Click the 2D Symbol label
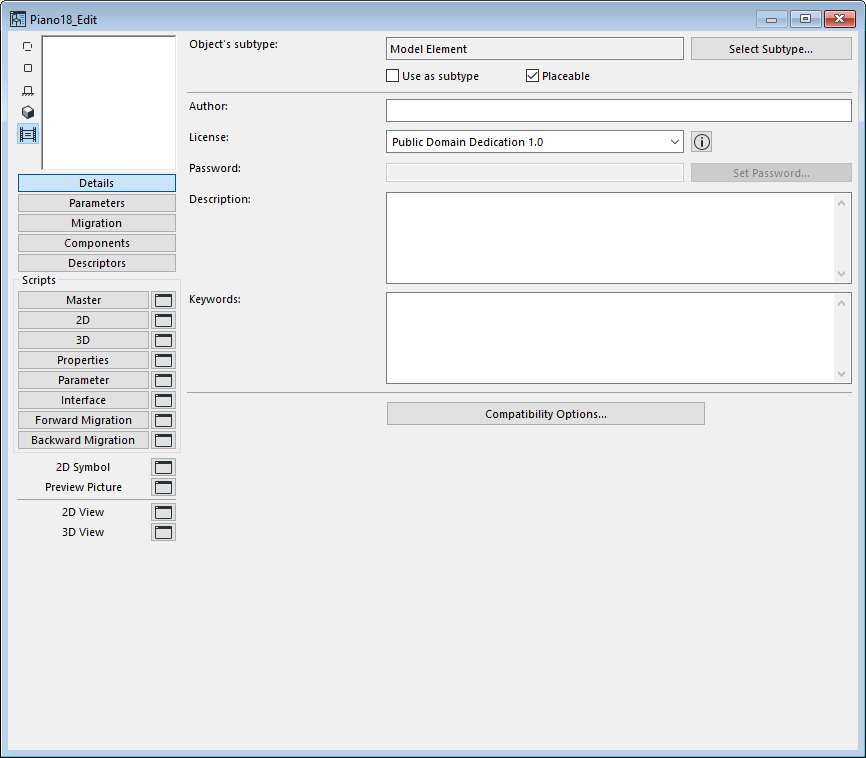 click(83, 467)
